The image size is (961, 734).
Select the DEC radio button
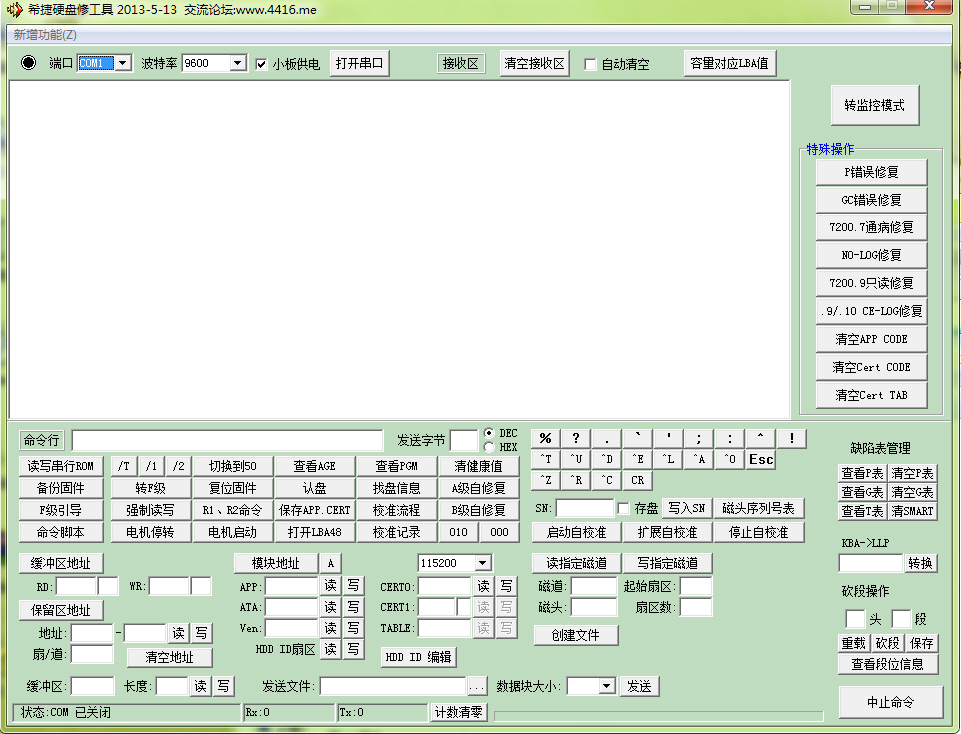[489, 433]
